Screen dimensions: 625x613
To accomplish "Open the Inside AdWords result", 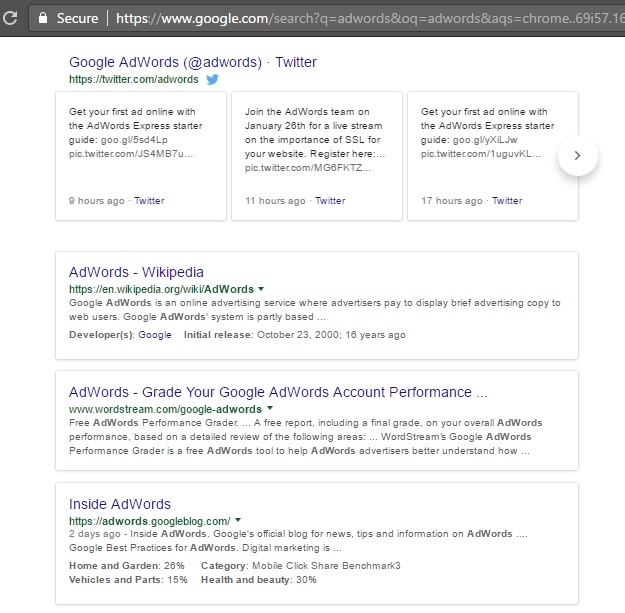I will tap(120, 504).
